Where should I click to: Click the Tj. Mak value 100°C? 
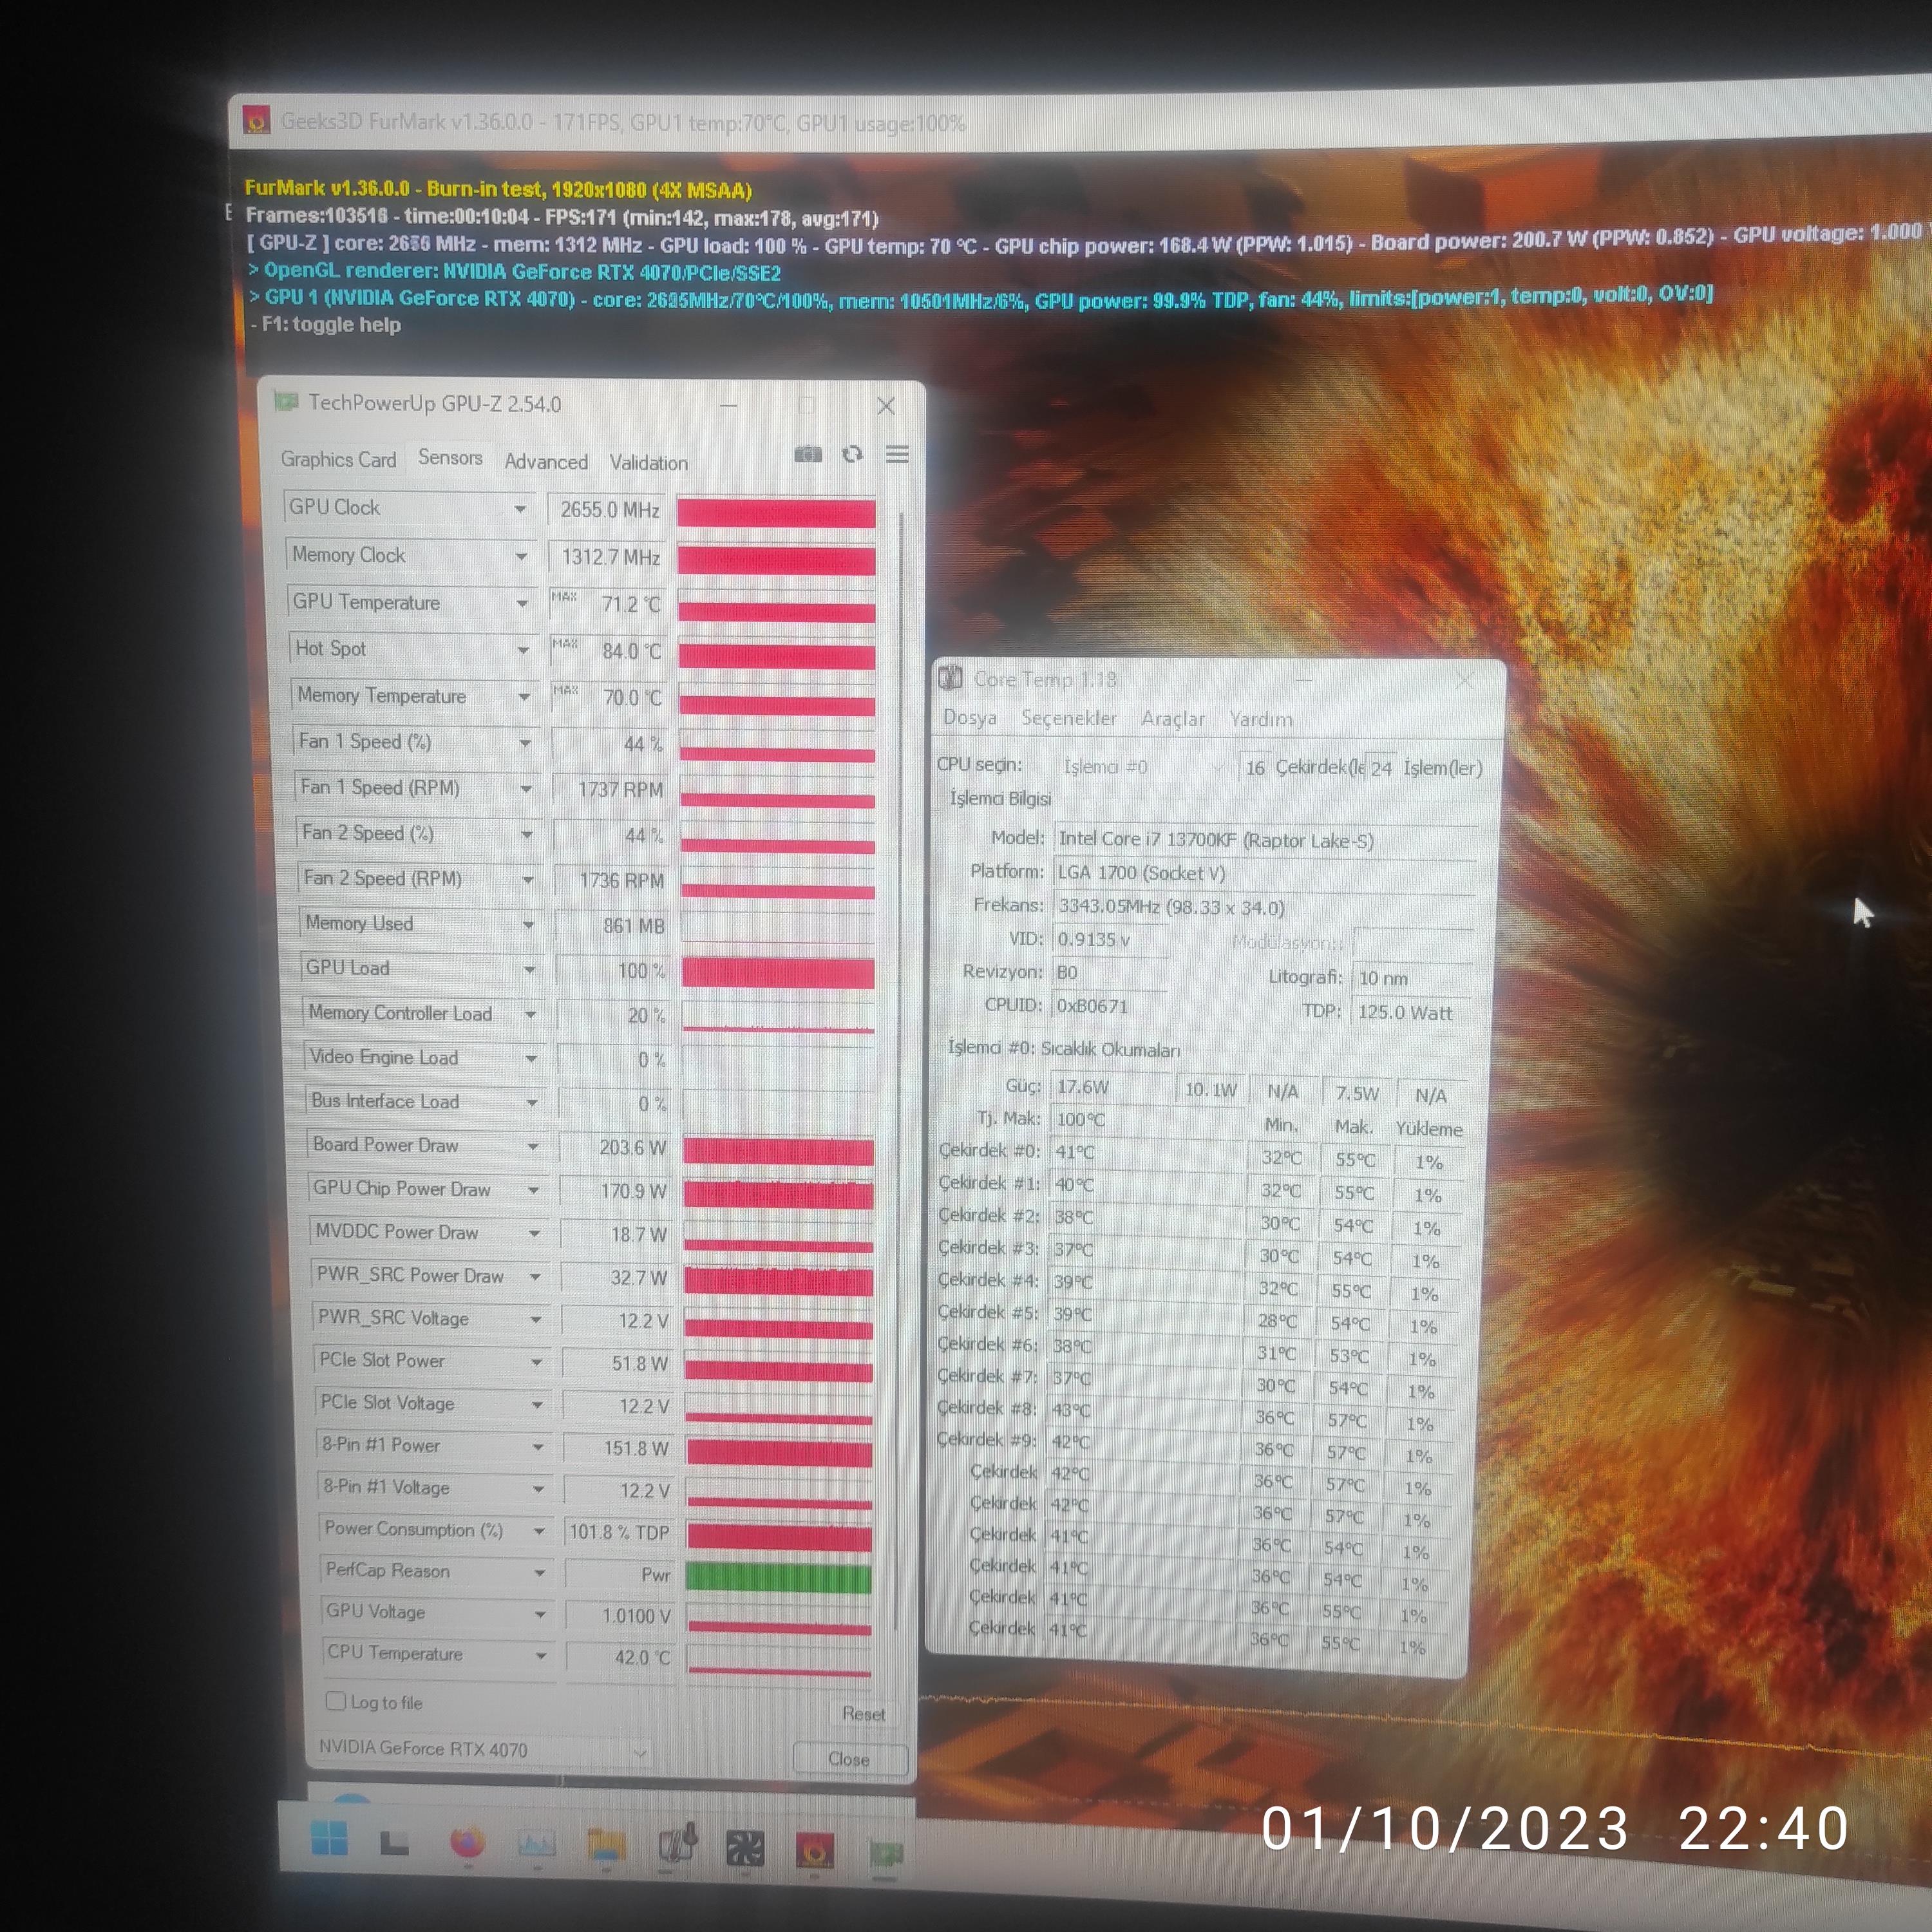(1146, 1119)
